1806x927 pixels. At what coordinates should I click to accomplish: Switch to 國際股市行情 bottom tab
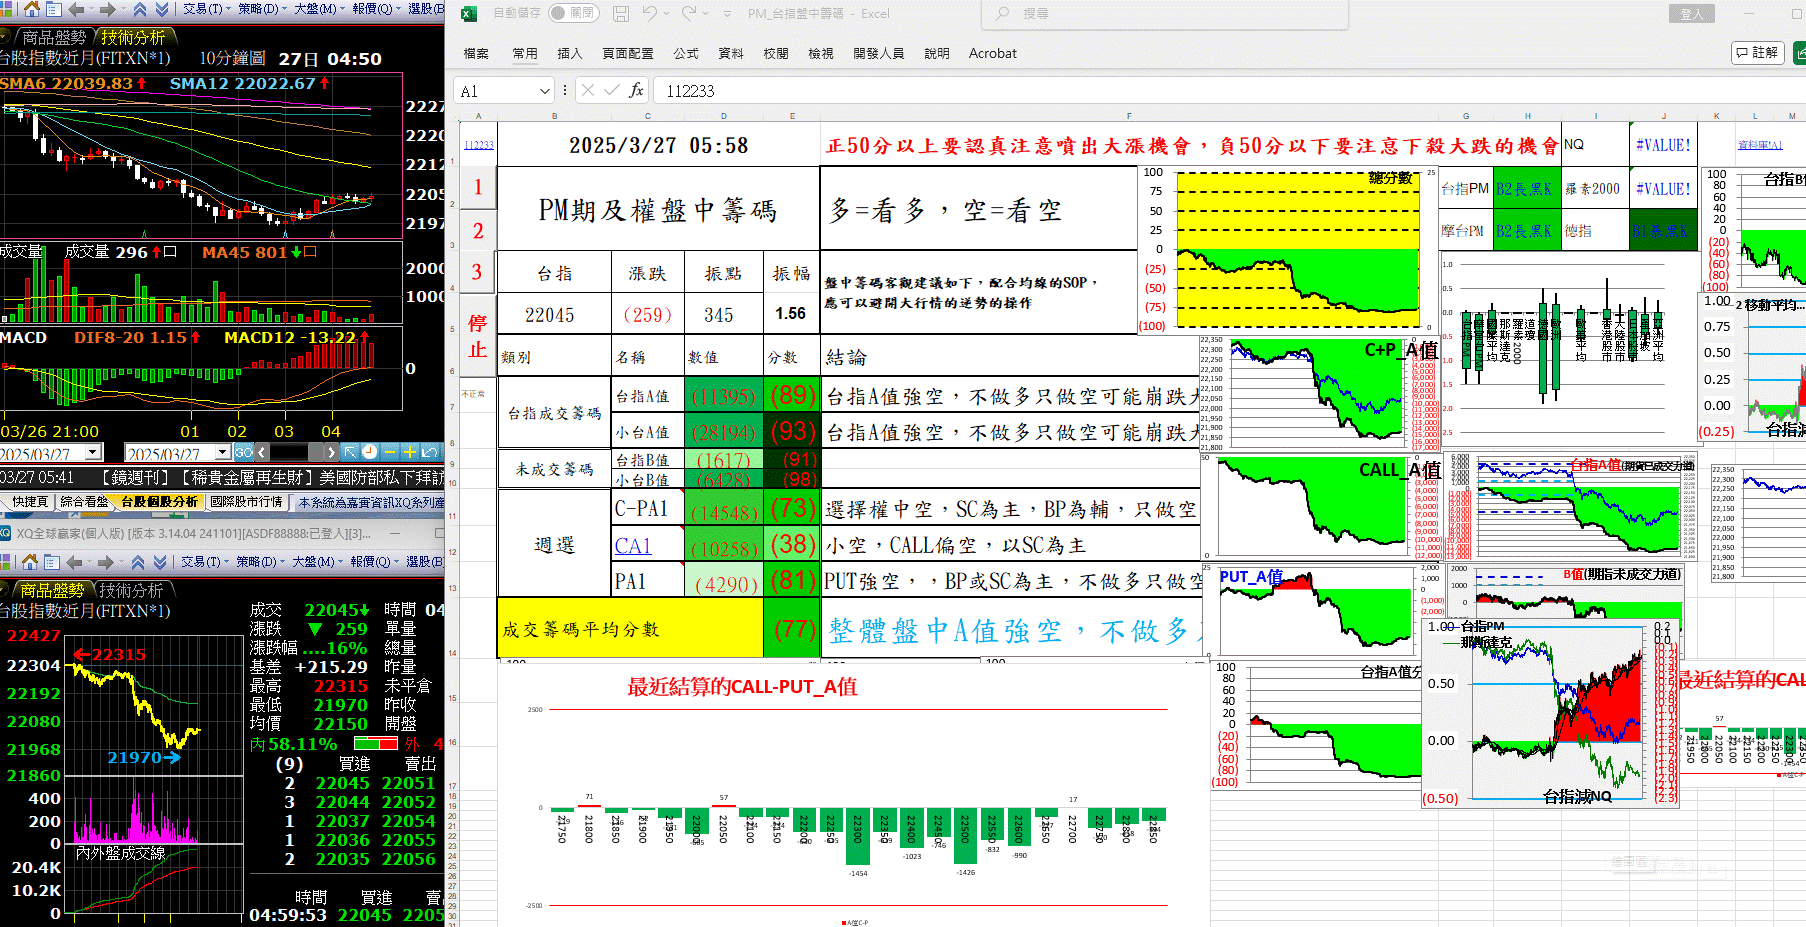247,502
